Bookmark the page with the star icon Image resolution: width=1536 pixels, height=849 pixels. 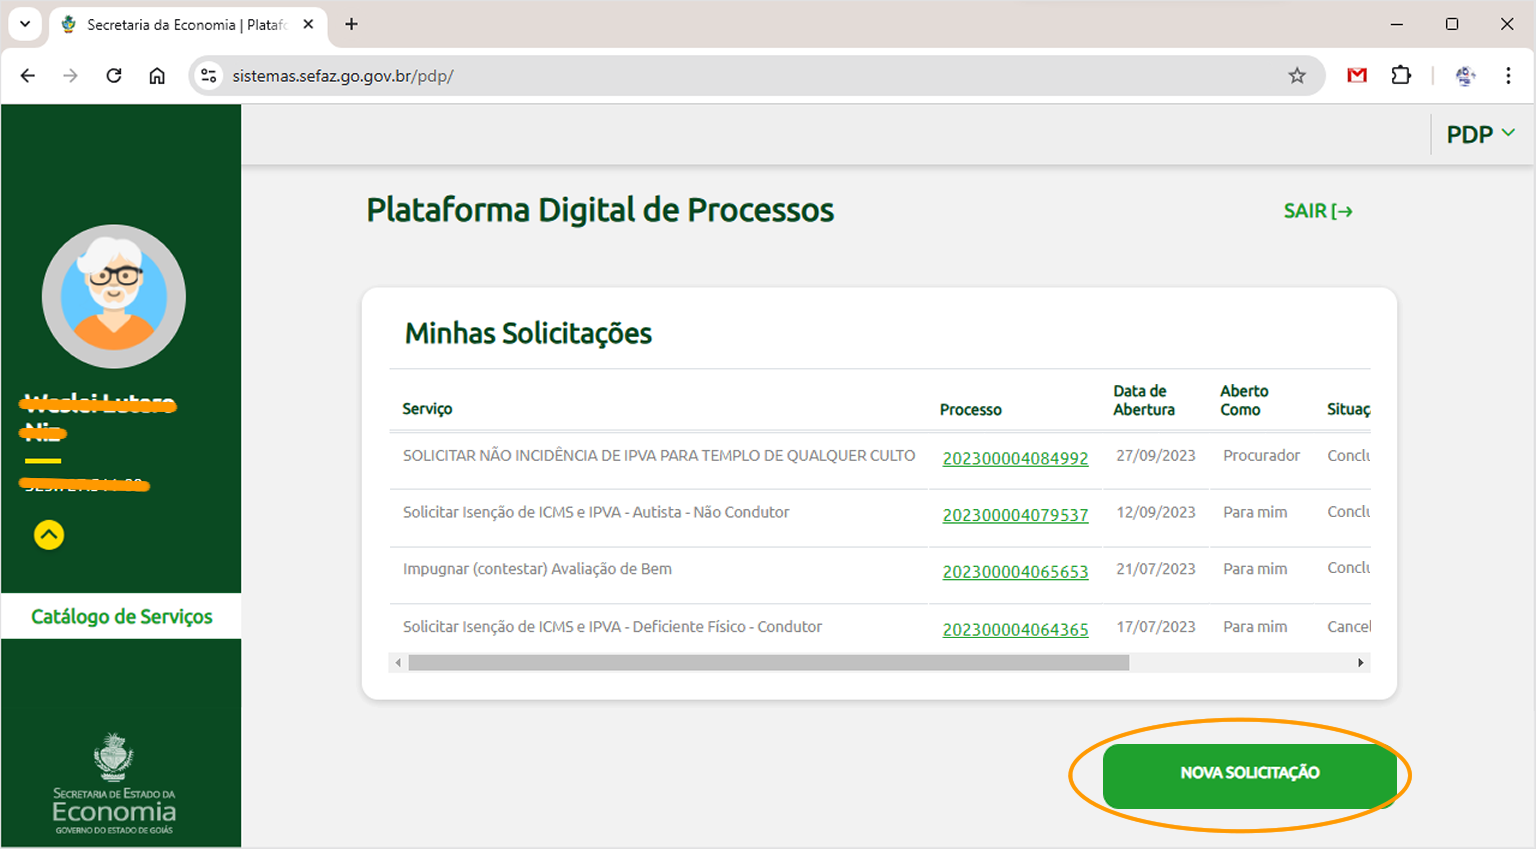pyautogui.click(x=1297, y=75)
